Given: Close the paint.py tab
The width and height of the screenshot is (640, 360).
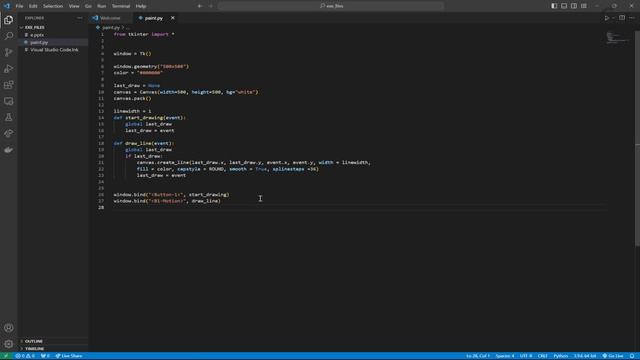Looking at the screenshot, I should (x=173, y=18).
